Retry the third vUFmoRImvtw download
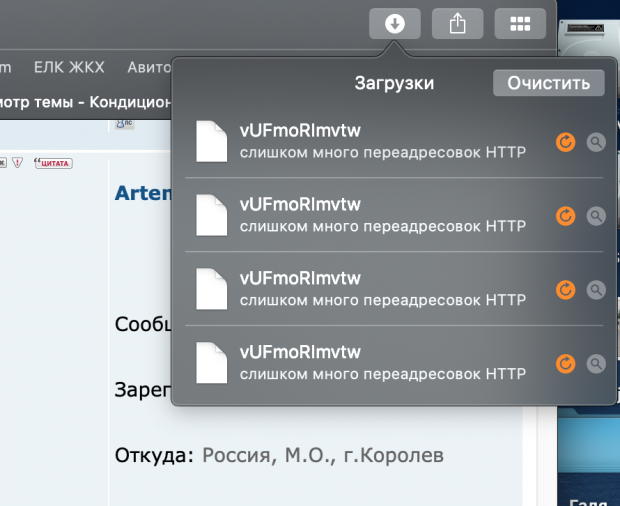The image size is (620, 506). (x=566, y=289)
